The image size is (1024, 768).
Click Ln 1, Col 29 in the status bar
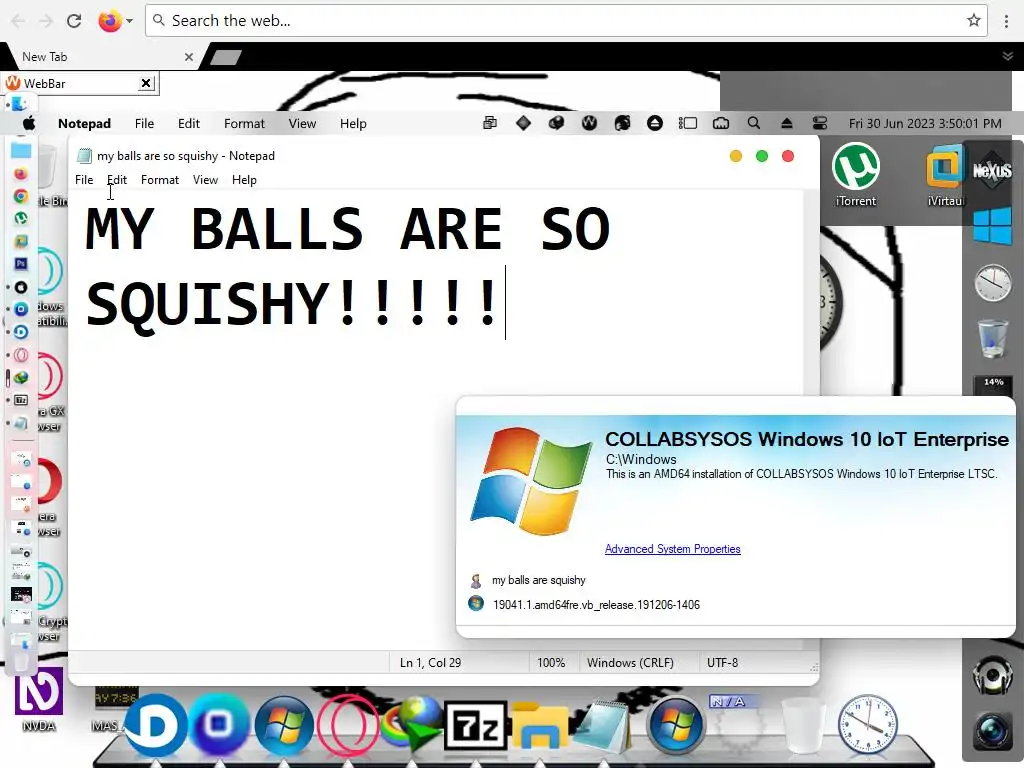(x=430, y=662)
